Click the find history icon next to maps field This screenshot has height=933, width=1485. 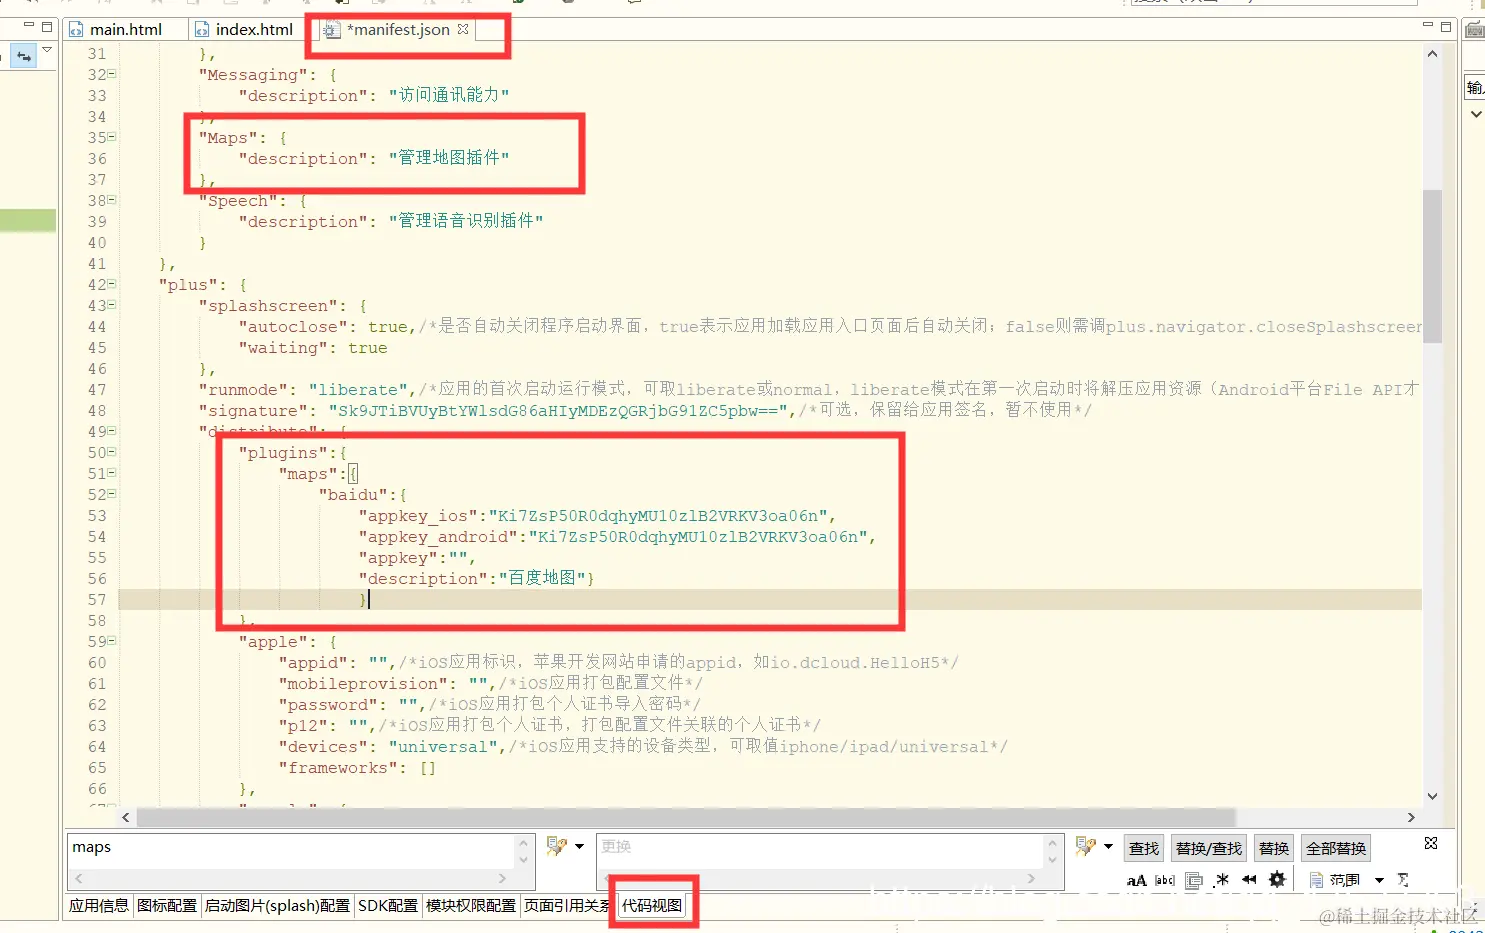556,847
